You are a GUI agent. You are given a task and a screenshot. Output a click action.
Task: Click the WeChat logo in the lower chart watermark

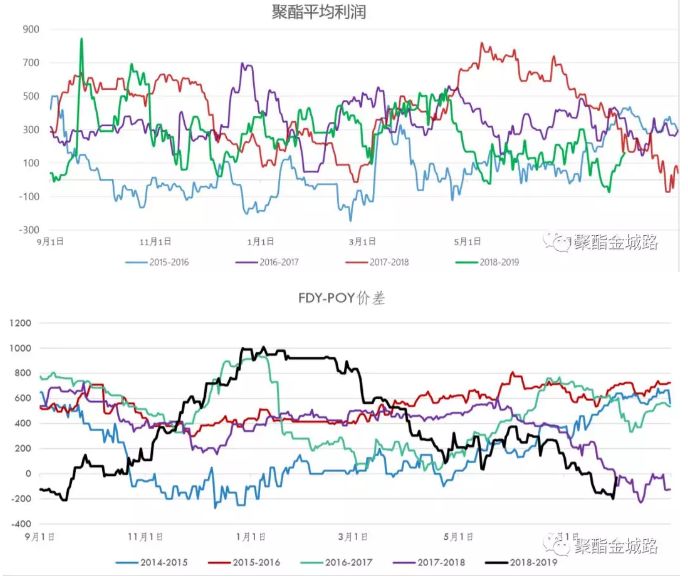click(558, 545)
